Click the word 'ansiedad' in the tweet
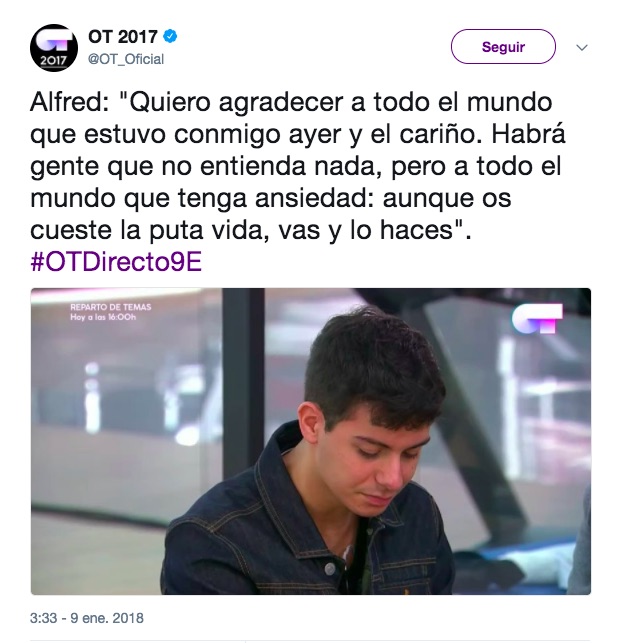Viewport: 626px width, 643px height. [x=314, y=198]
